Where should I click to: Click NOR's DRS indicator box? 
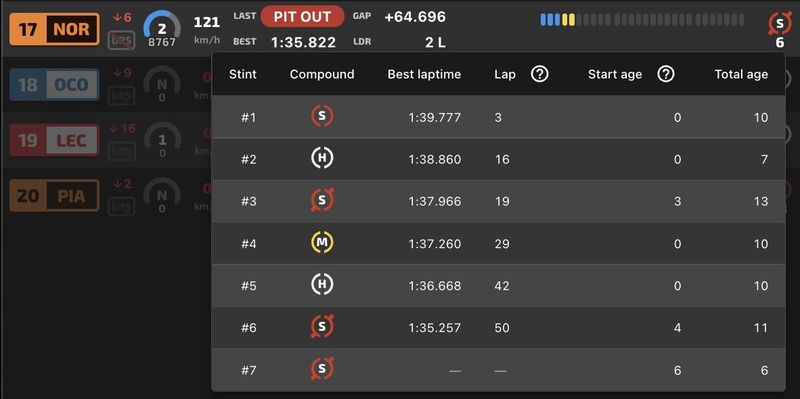(x=121, y=41)
